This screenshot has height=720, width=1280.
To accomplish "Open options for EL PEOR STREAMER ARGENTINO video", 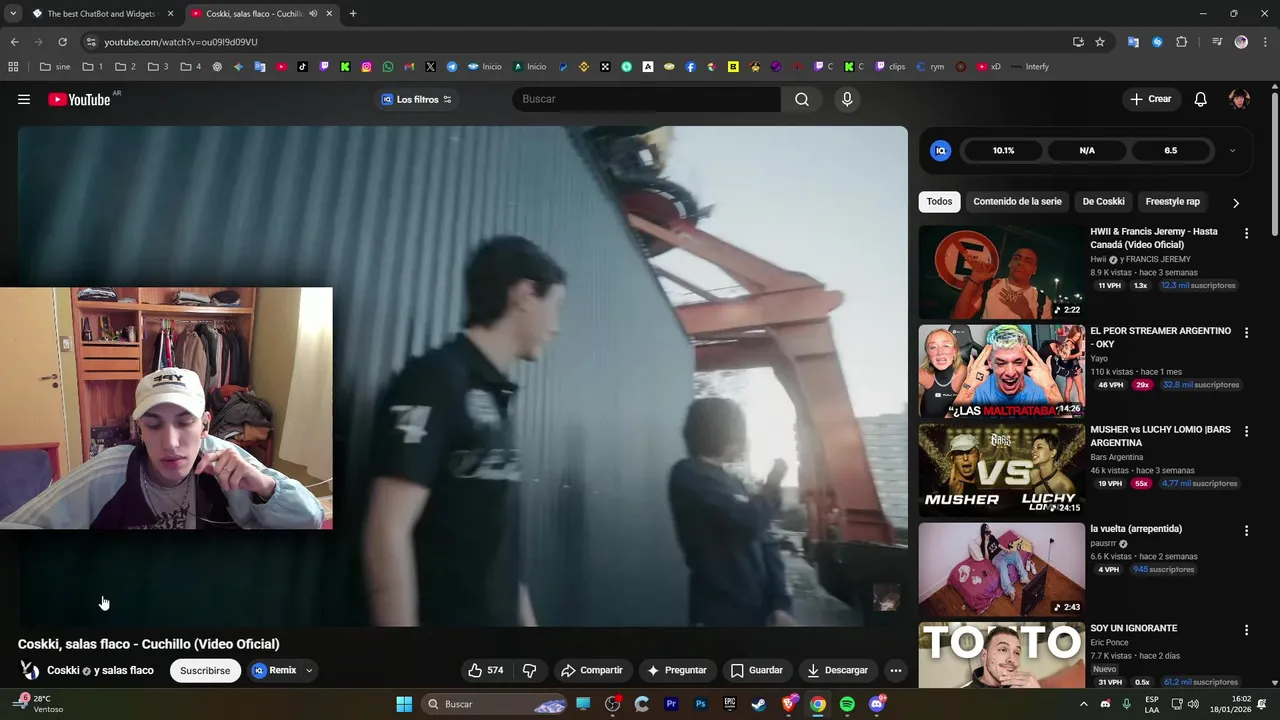I will coord(1246,332).
